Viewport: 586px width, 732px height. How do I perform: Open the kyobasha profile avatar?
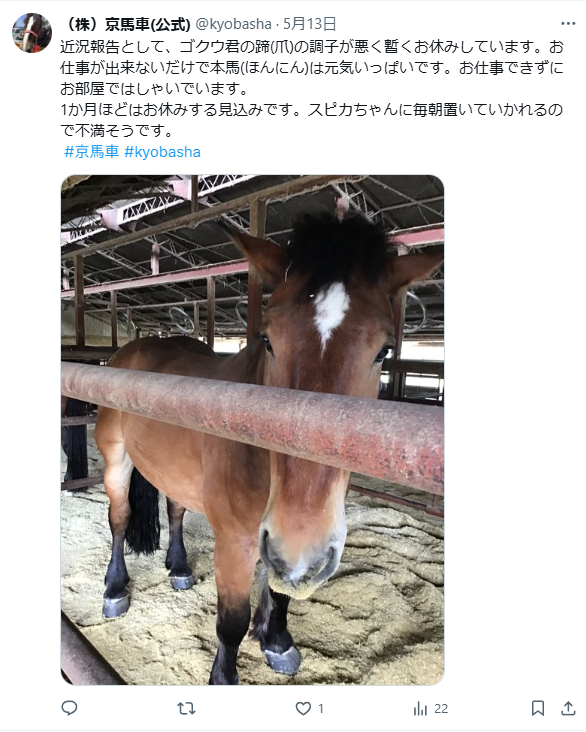(x=32, y=33)
